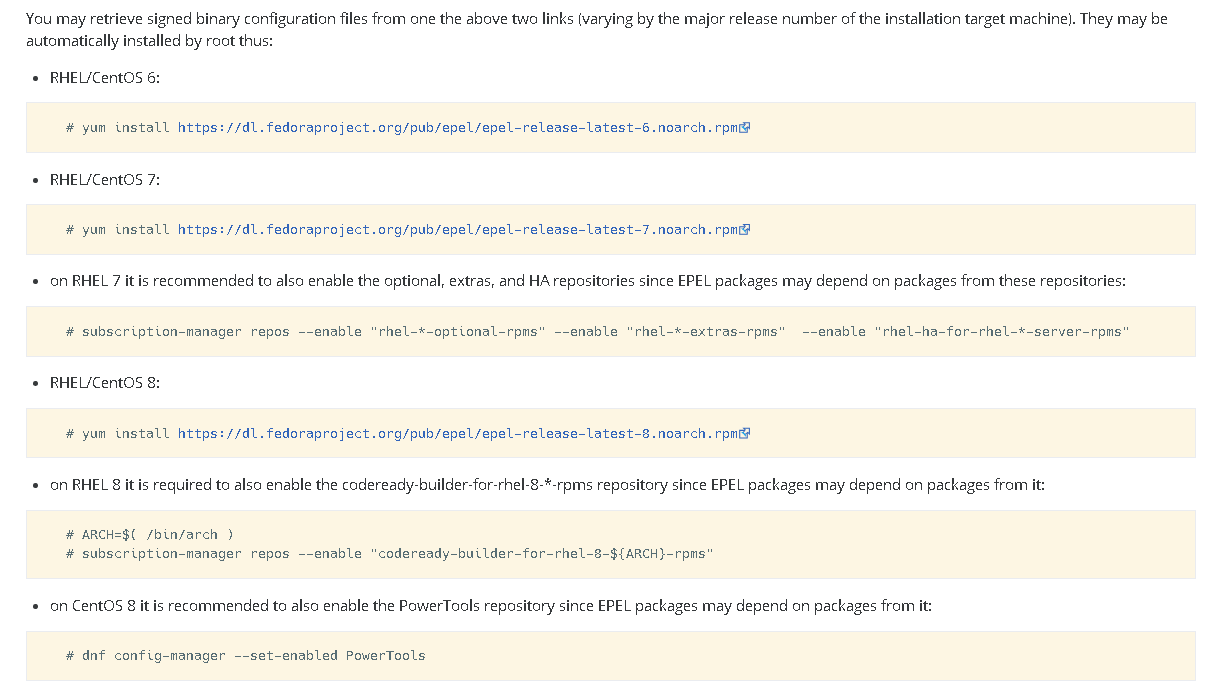This screenshot has width=1227, height=699.
Task: Click the RHEL 8 codeready-builder requirement text
Action: [x=548, y=485]
